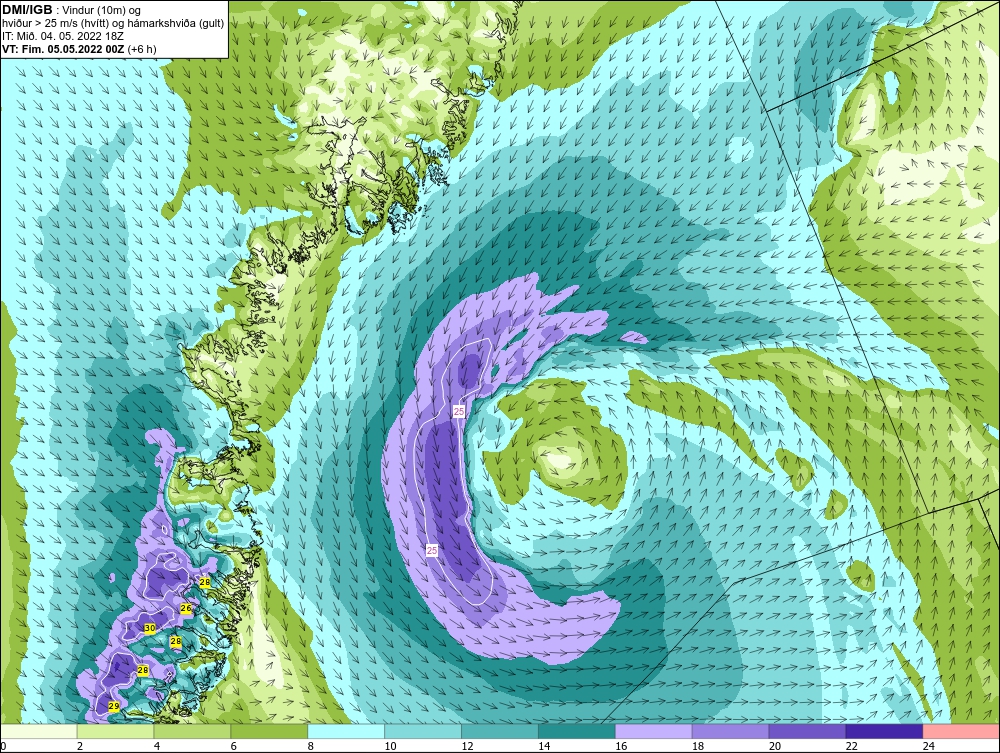Viewport: 1000px width, 753px height.
Task: Click the '16' tick on the color scale
Action: [621, 746]
